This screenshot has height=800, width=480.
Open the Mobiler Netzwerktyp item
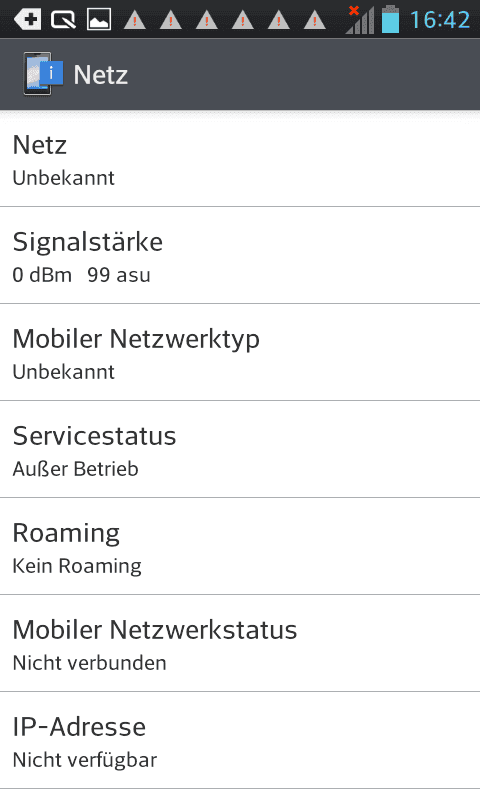click(x=240, y=353)
